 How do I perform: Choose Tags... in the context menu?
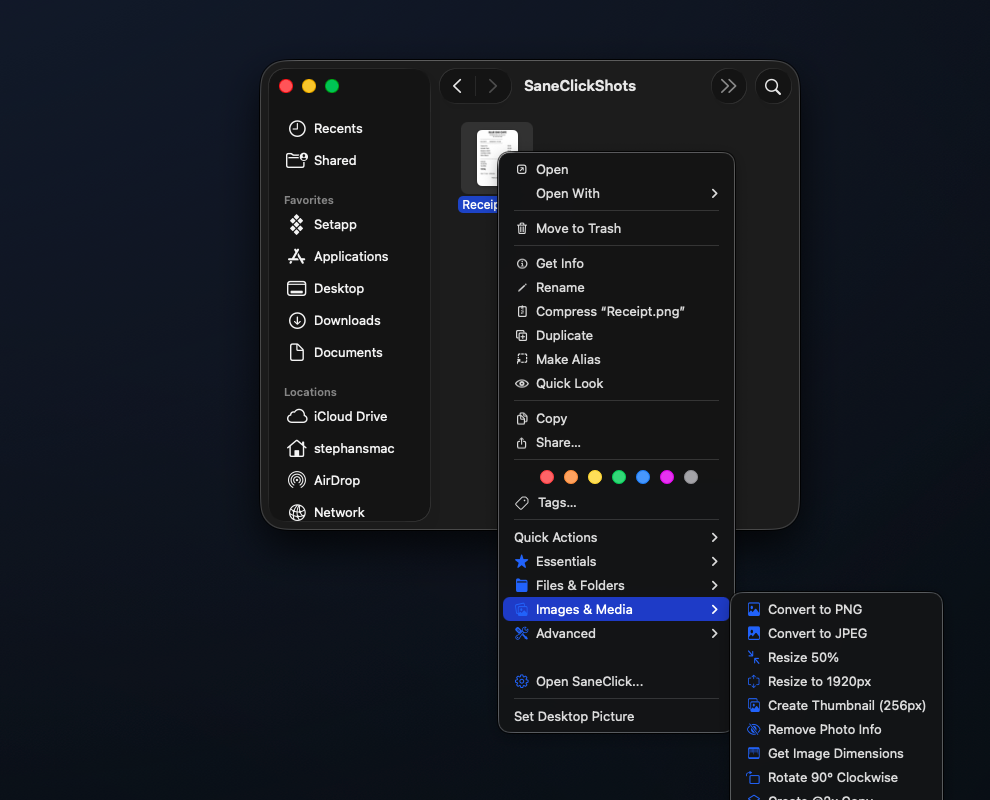[616, 503]
